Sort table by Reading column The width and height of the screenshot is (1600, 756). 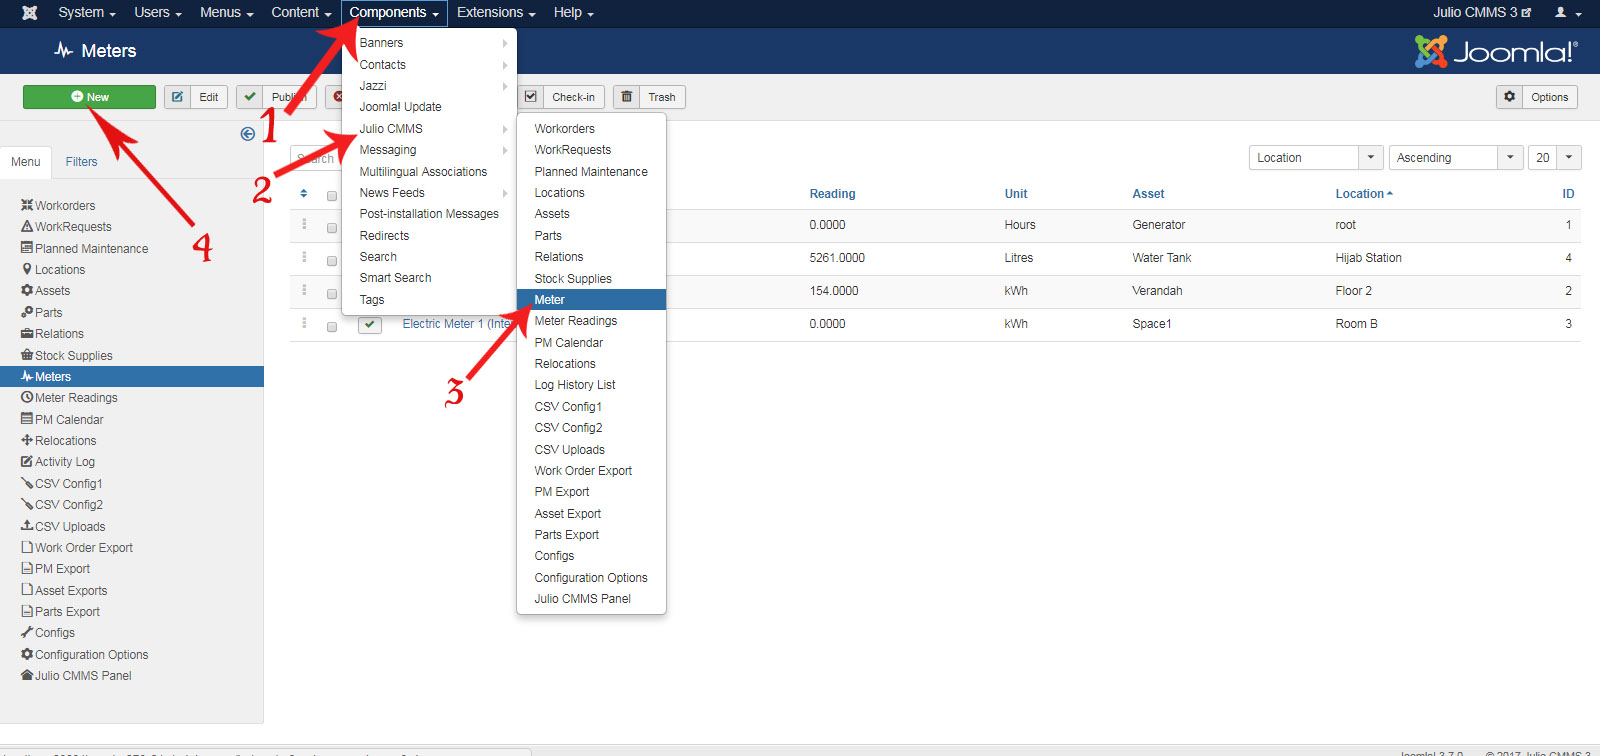[832, 194]
